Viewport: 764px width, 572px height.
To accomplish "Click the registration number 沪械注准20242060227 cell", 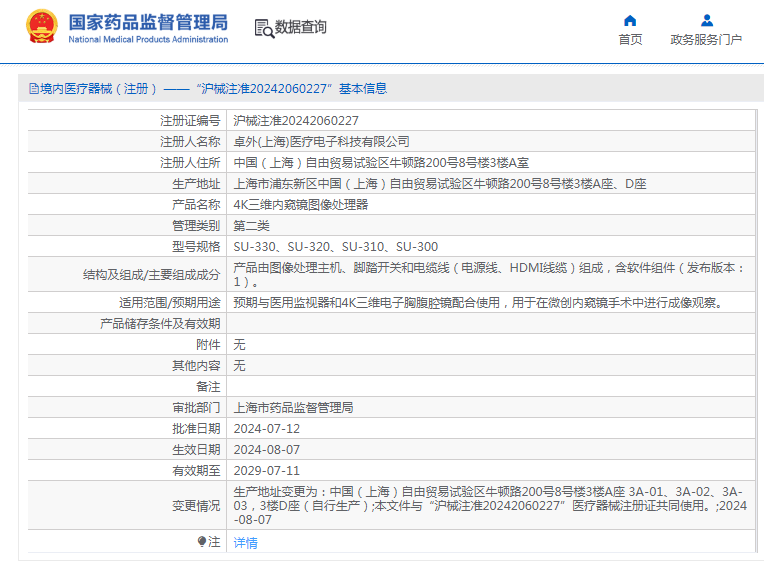I will pos(295,120).
